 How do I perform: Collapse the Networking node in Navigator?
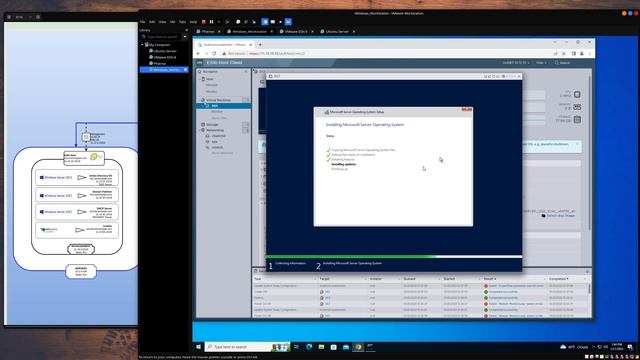coord(199,130)
